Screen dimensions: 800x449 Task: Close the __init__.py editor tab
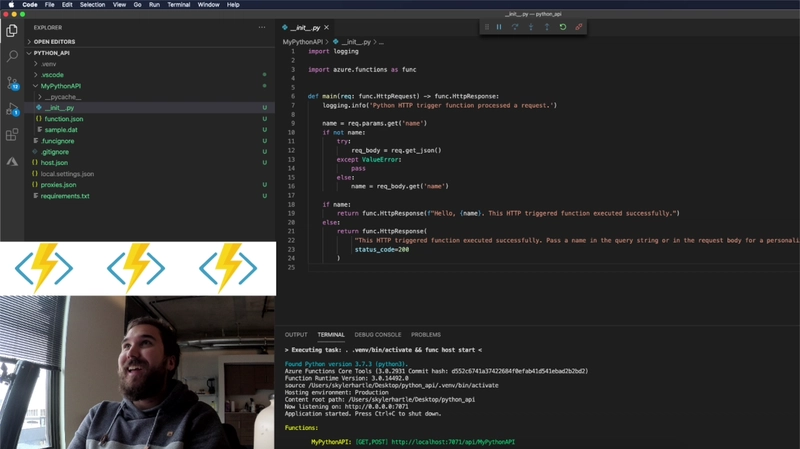(327, 28)
